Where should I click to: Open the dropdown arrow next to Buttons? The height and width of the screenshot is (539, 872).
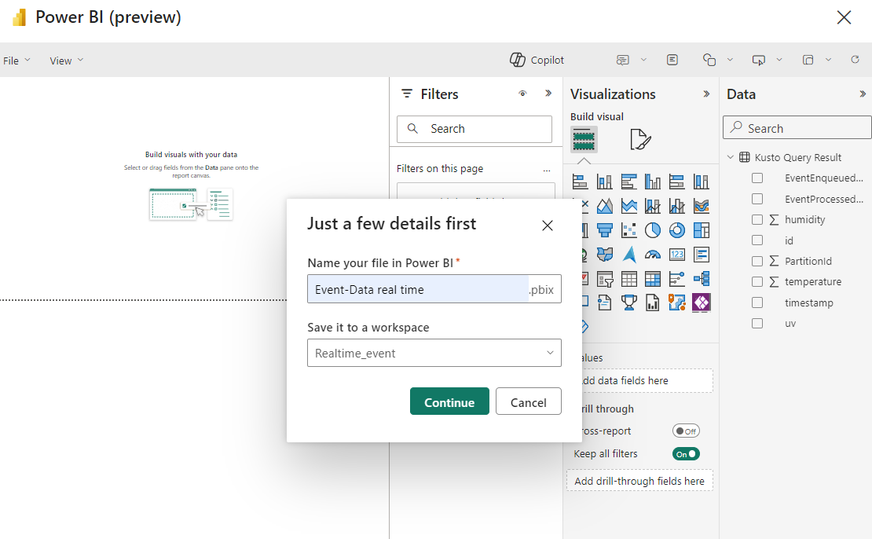coord(779,60)
